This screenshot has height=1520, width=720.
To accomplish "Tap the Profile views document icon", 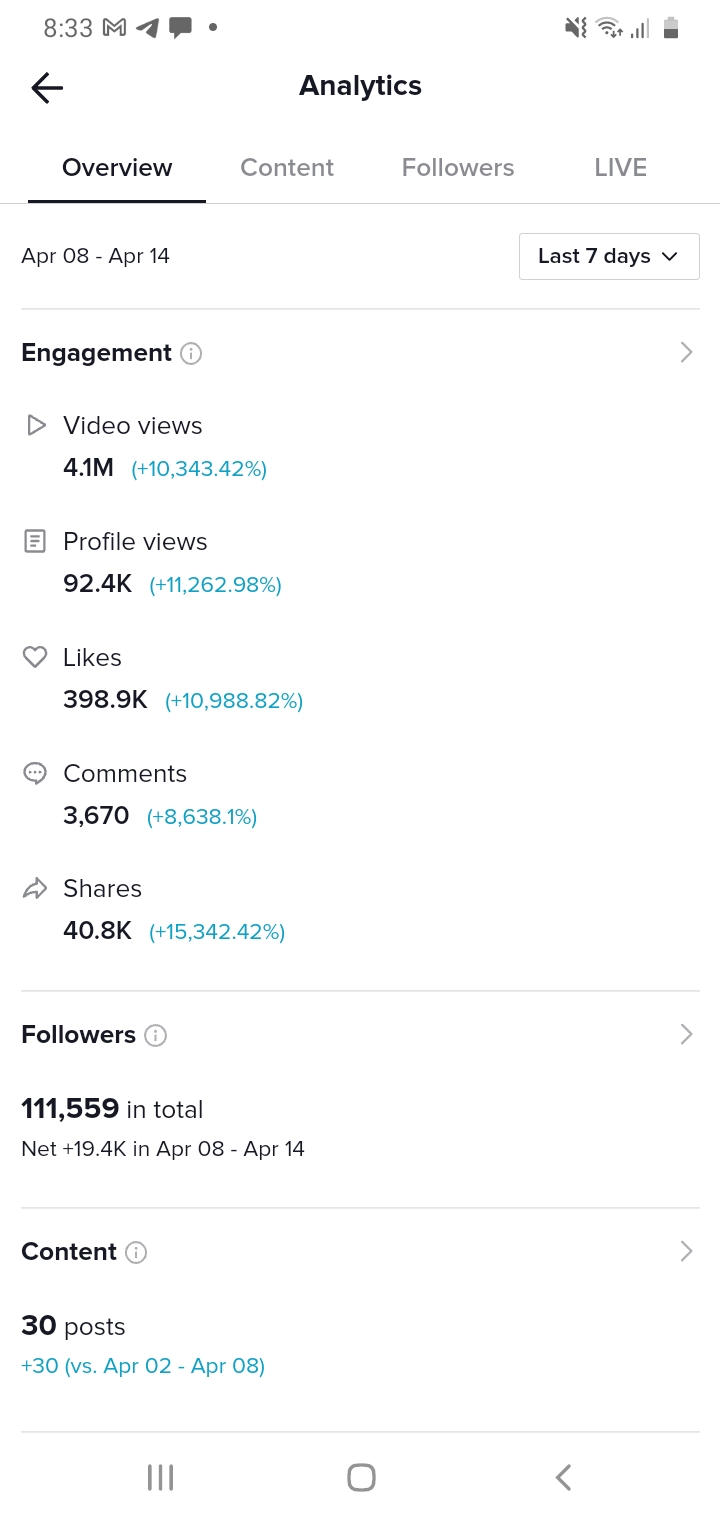I will pos(35,542).
